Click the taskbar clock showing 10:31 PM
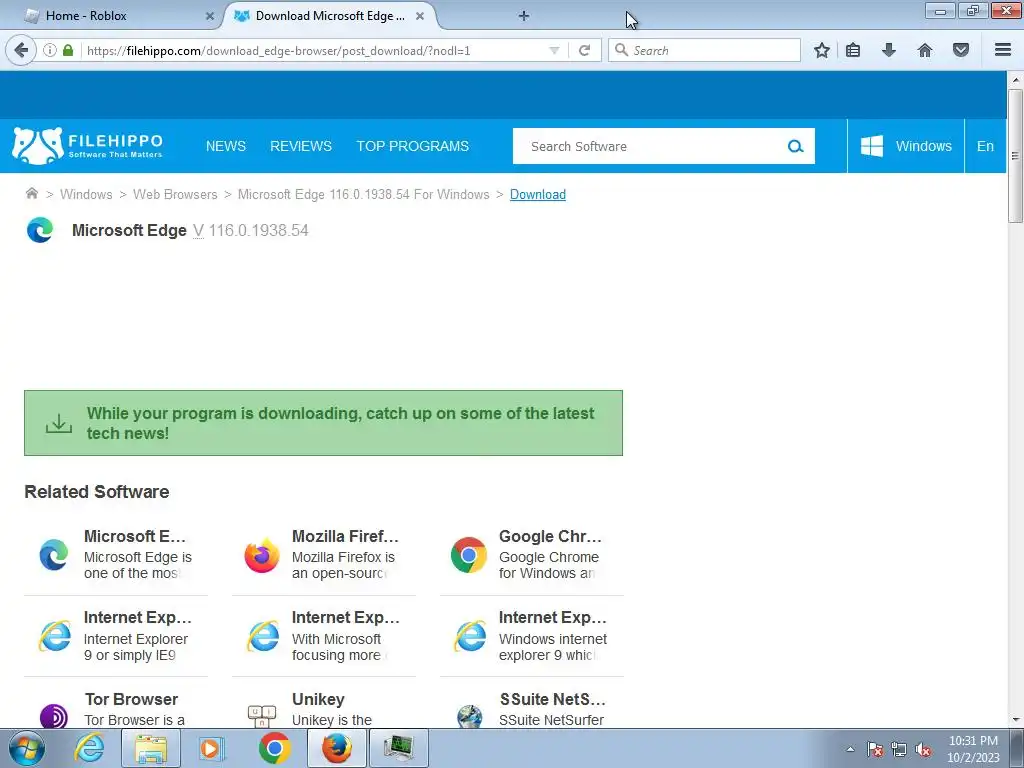Screen dimensions: 1024x768 pos(973,749)
